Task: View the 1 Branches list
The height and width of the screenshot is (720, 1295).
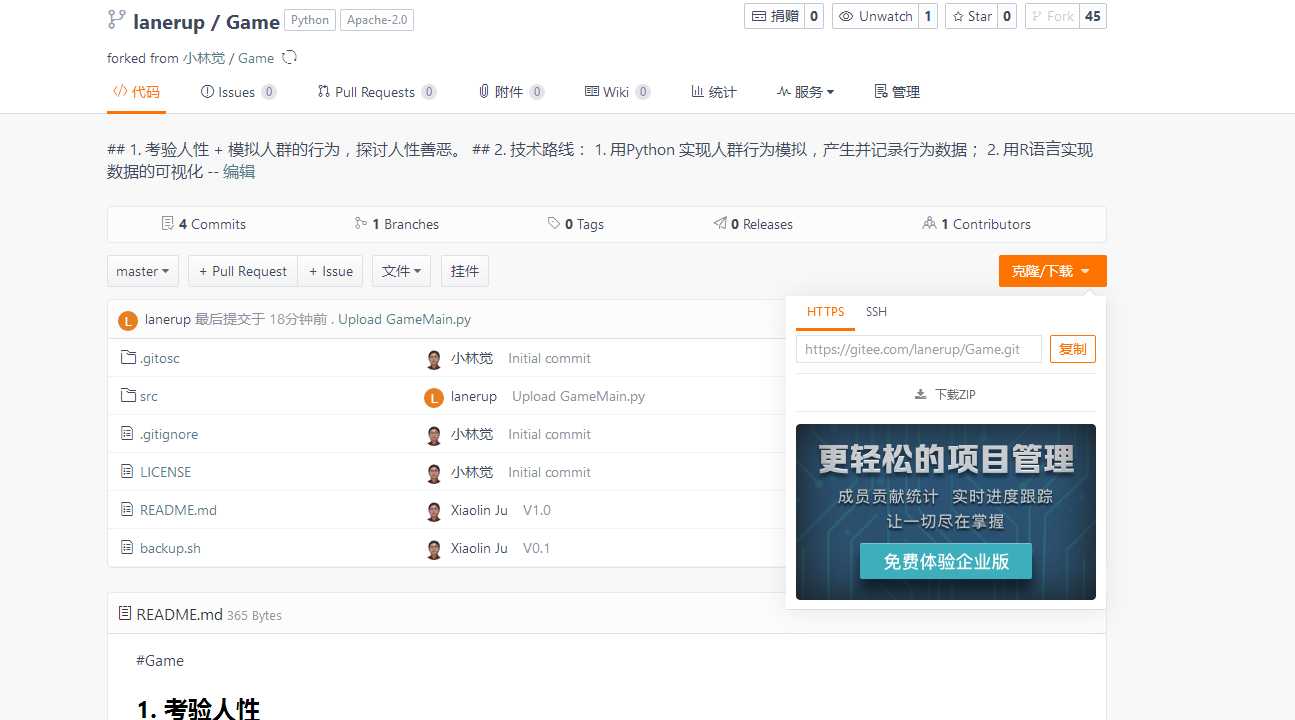Action: [x=397, y=224]
